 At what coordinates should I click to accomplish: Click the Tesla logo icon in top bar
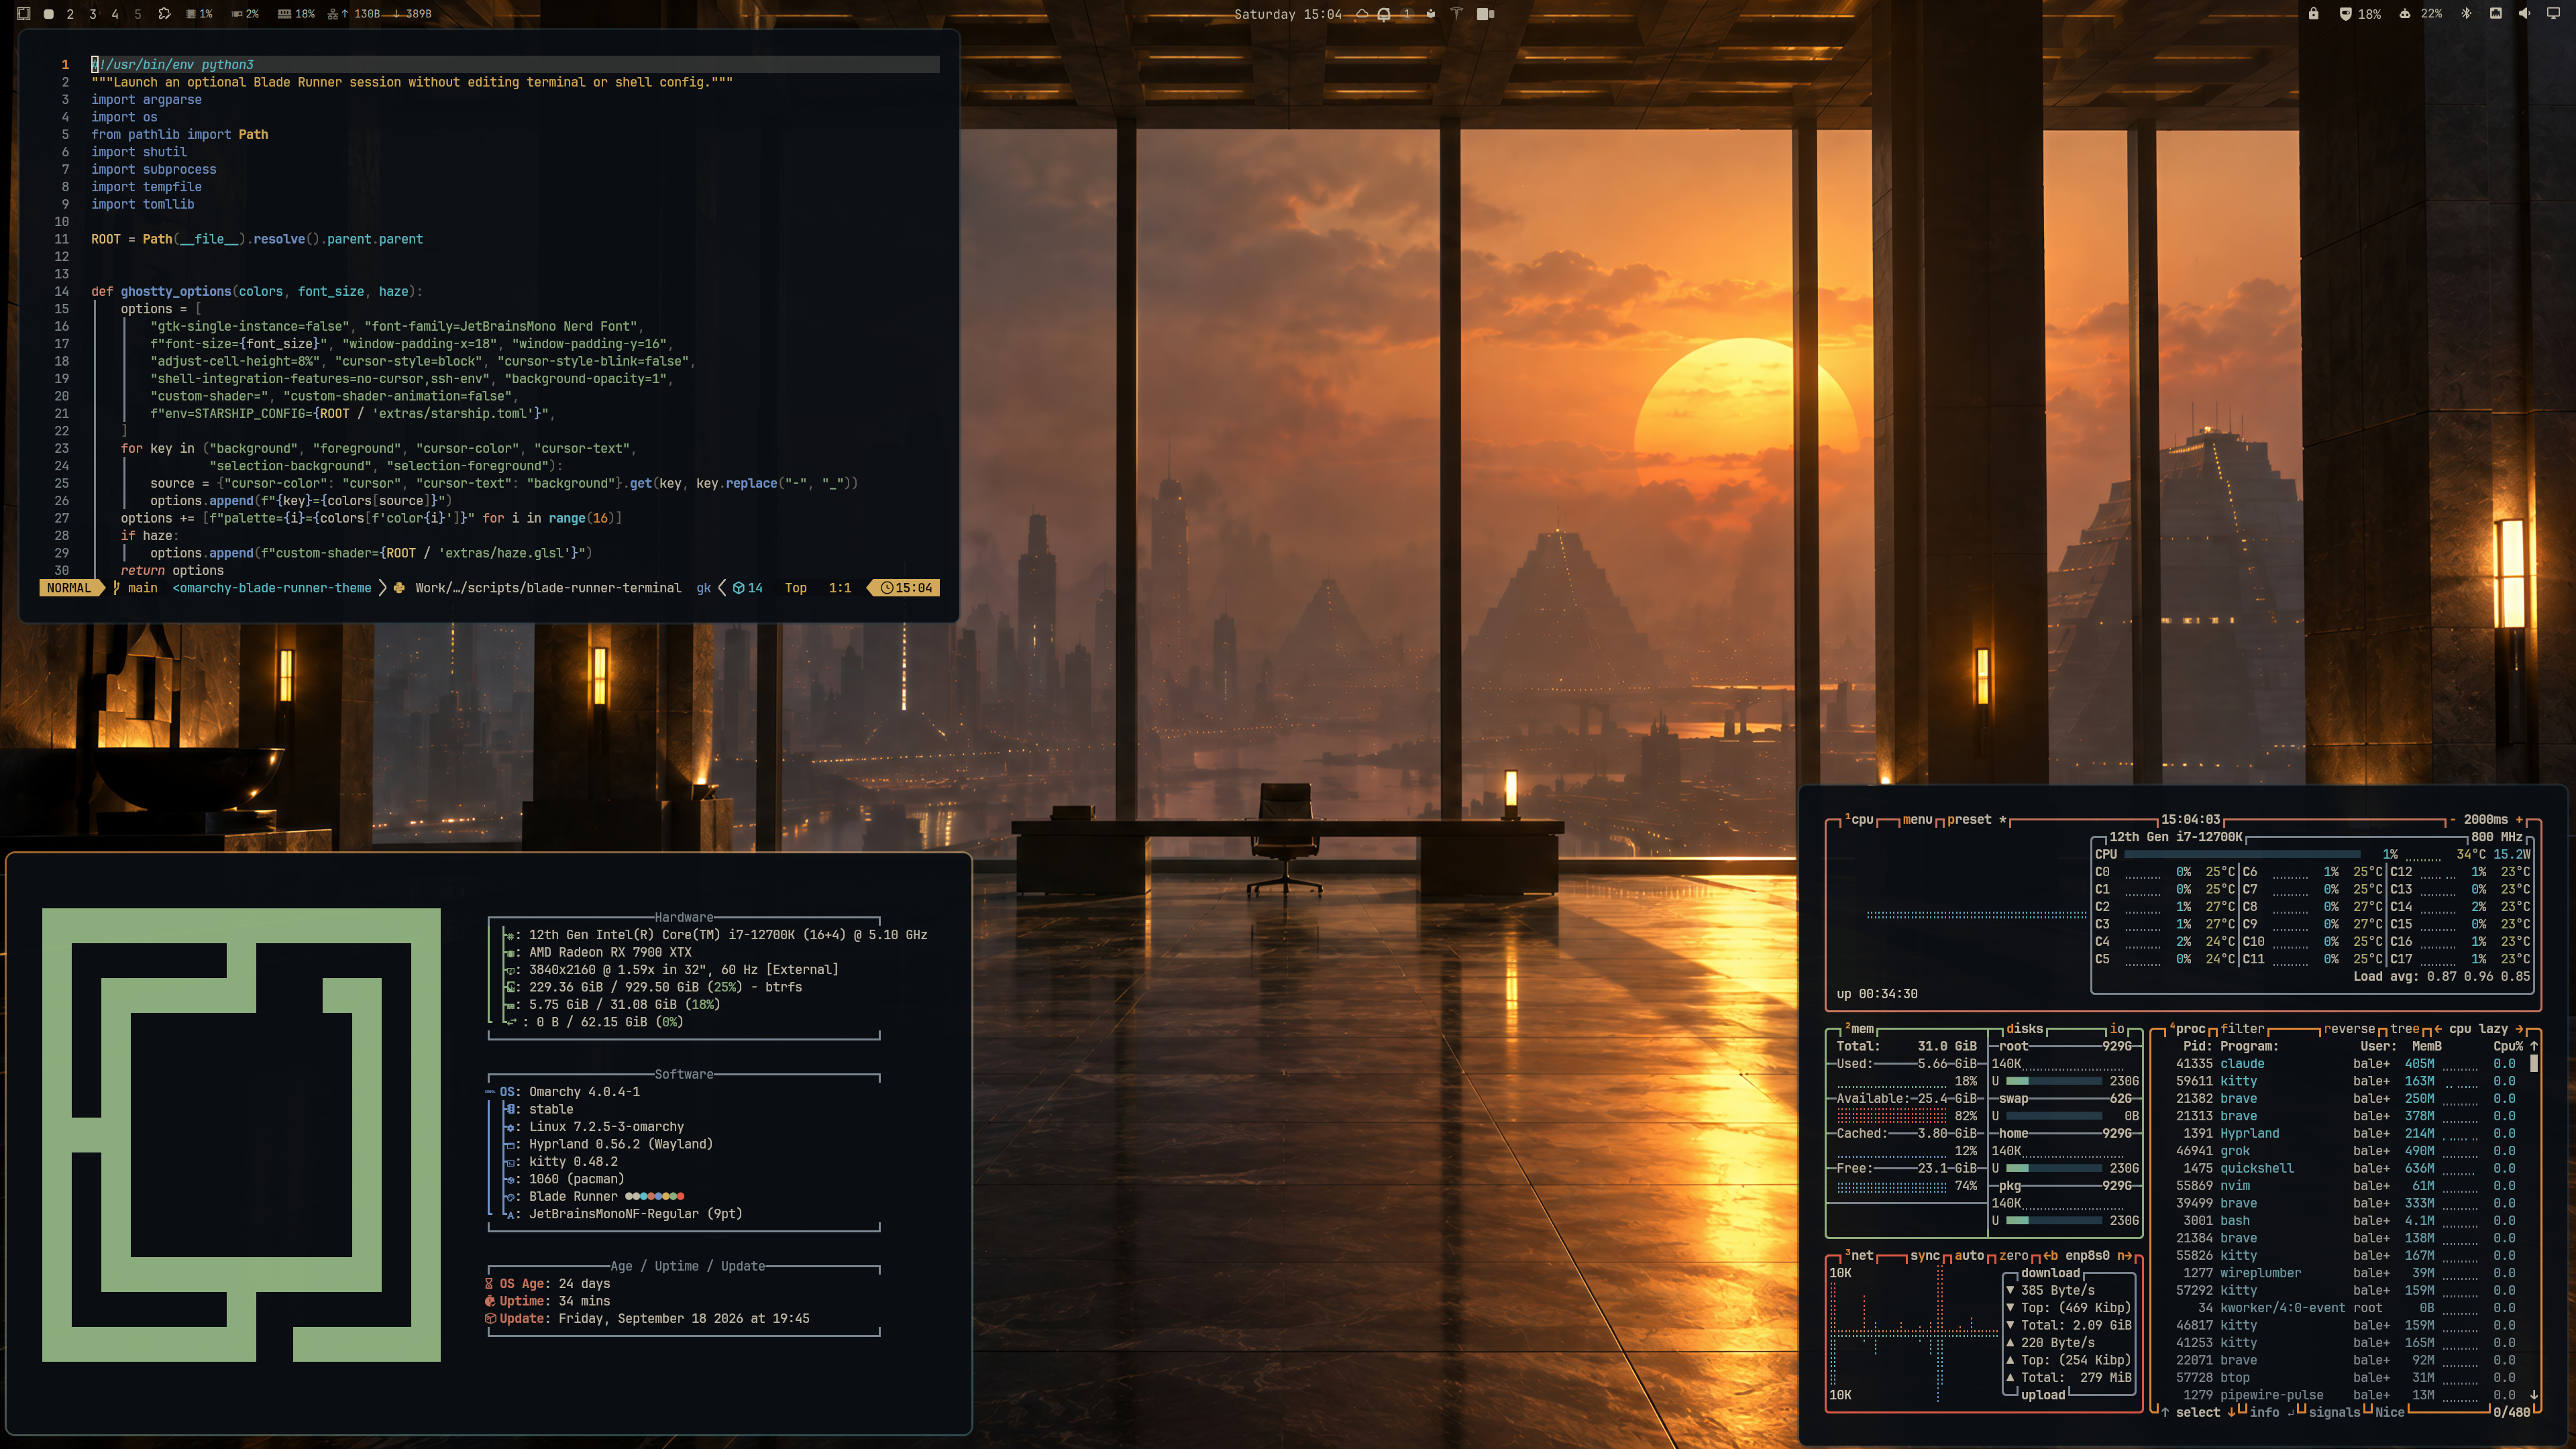(x=1457, y=14)
